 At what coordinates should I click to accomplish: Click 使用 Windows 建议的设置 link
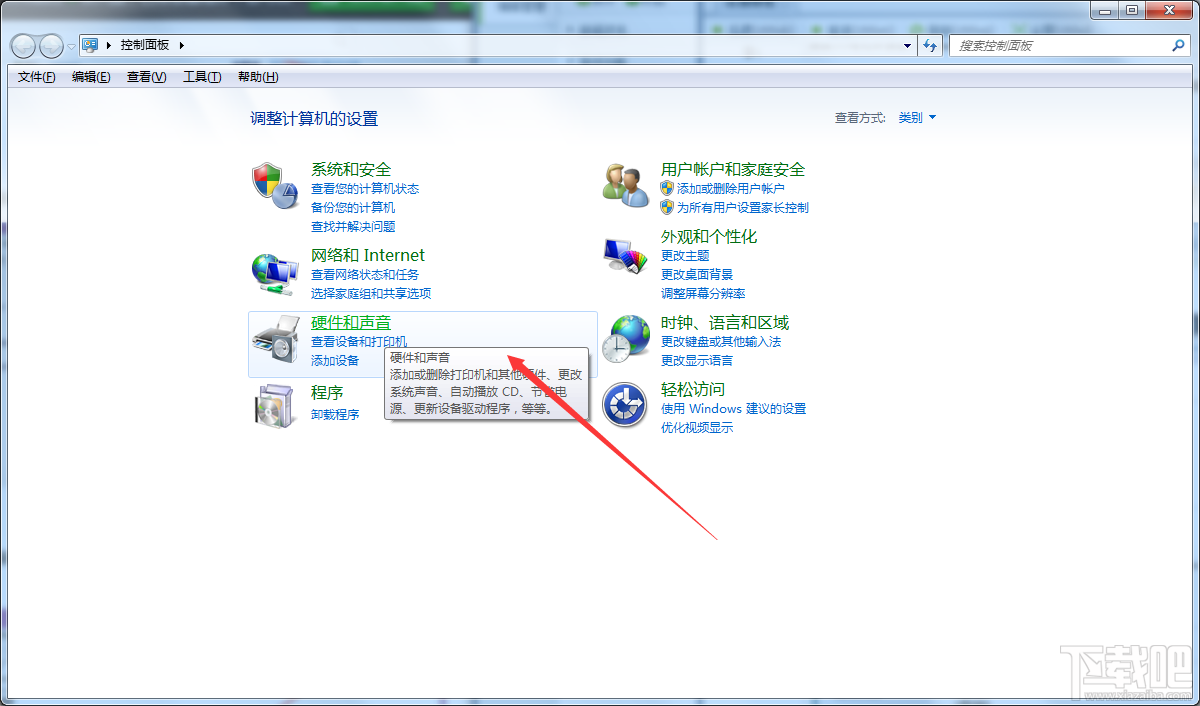733,408
